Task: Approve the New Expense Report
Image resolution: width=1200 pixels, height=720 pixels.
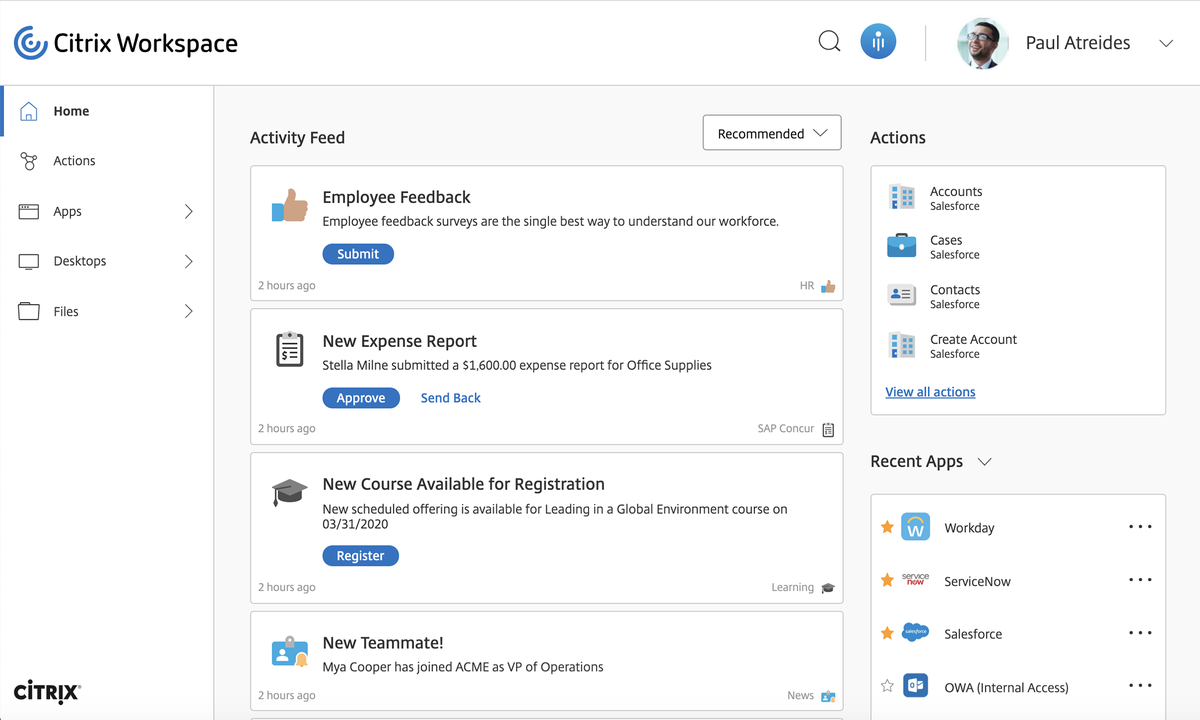Action: pos(361,398)
